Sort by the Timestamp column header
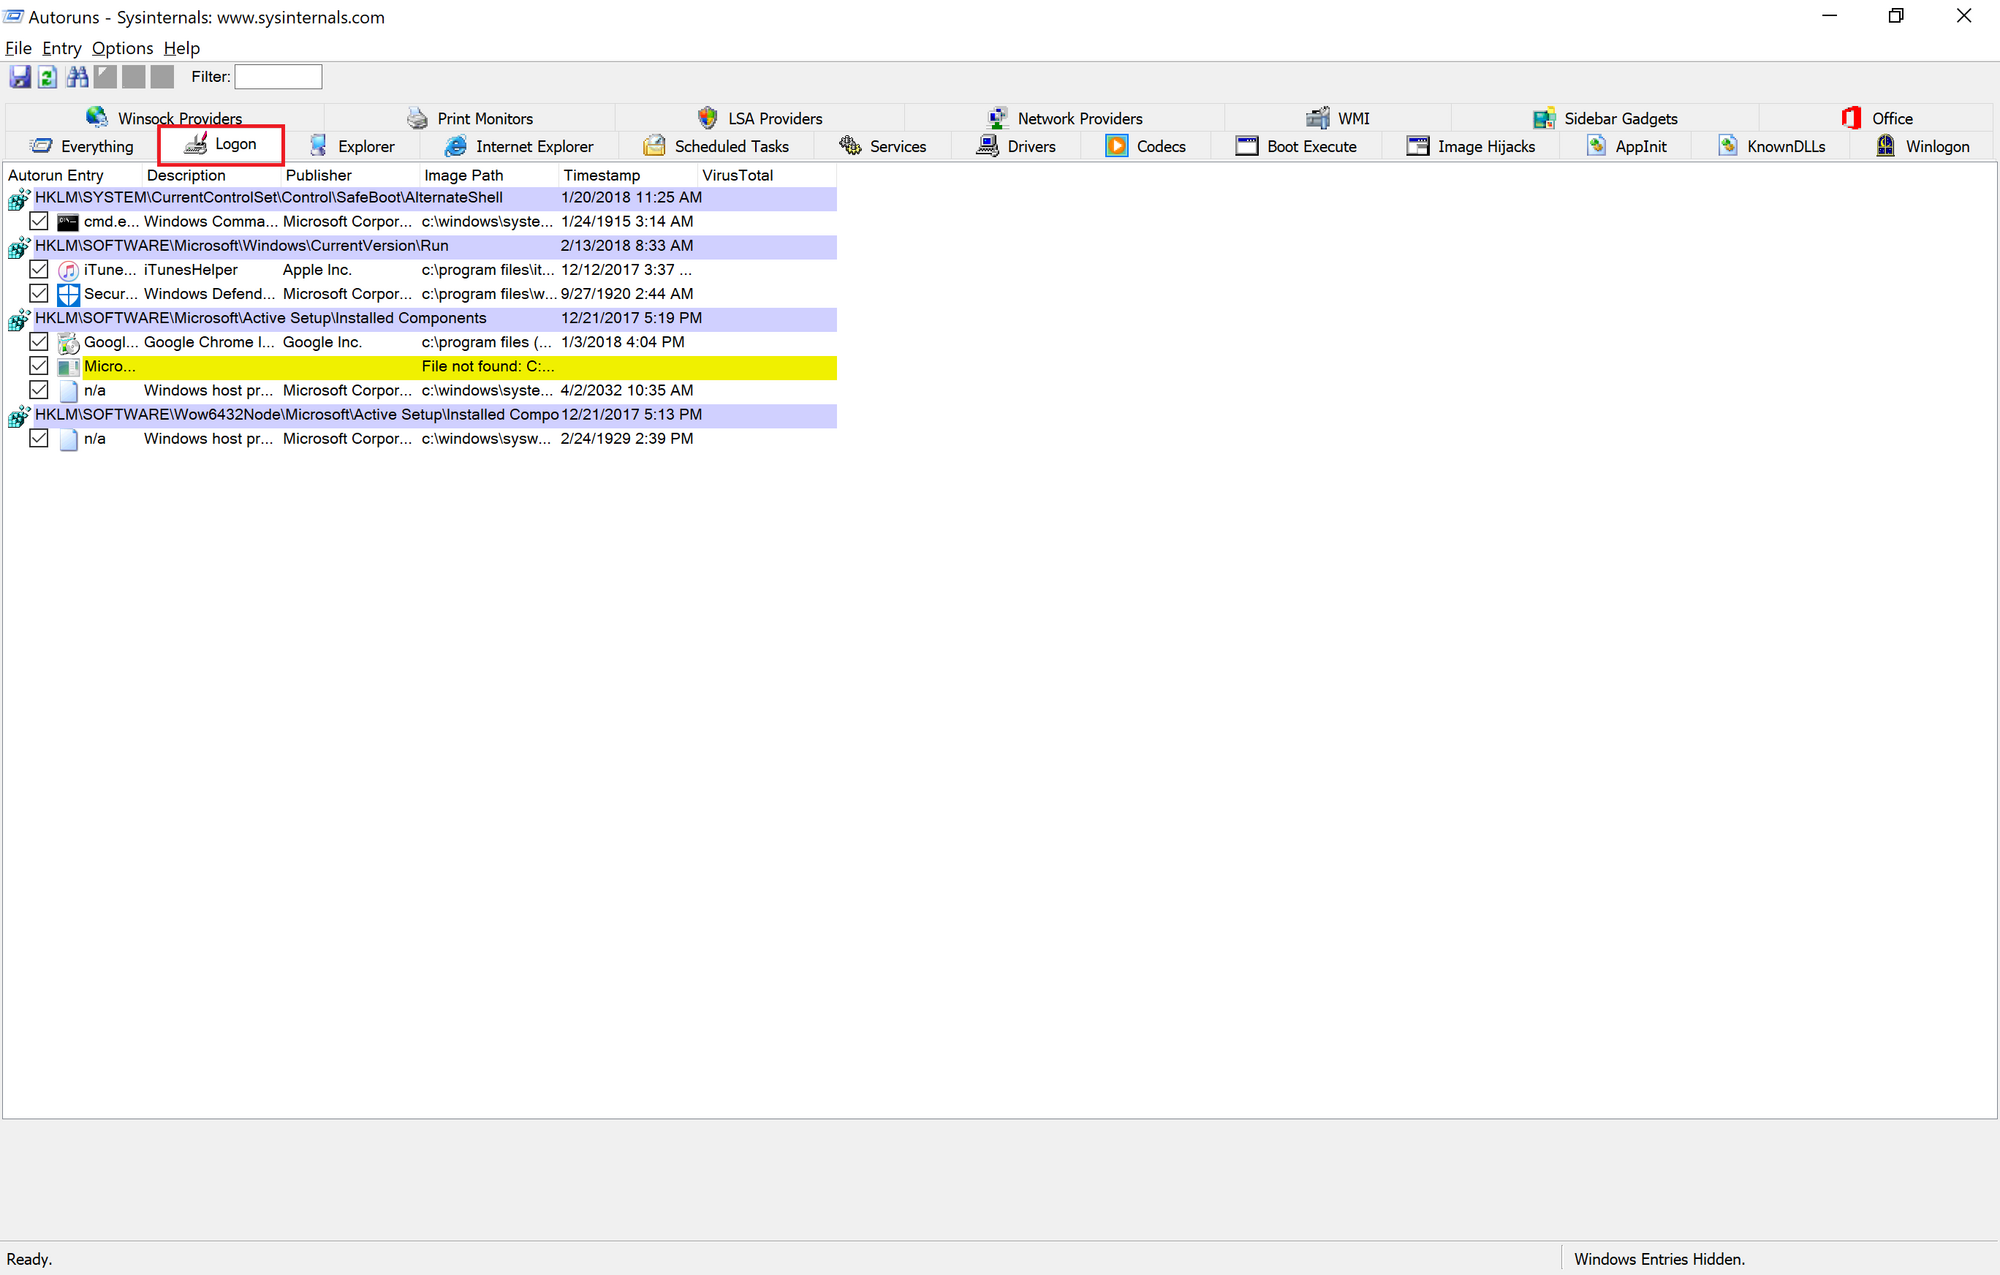This screenshot has width=2000, height=1275. (629, 175)
